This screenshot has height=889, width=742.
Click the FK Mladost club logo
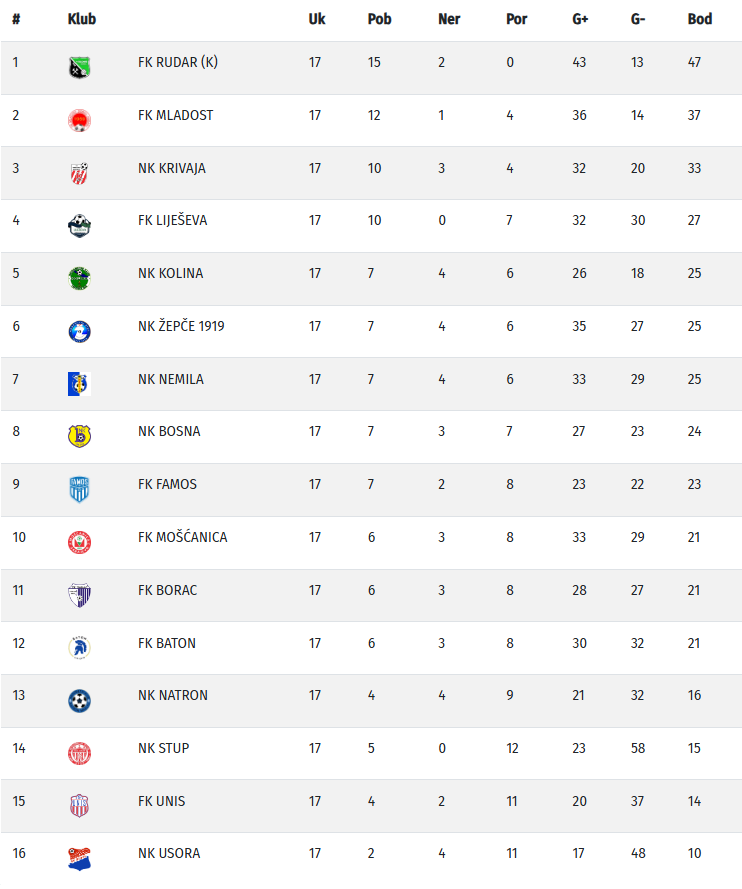pos(79,121)
